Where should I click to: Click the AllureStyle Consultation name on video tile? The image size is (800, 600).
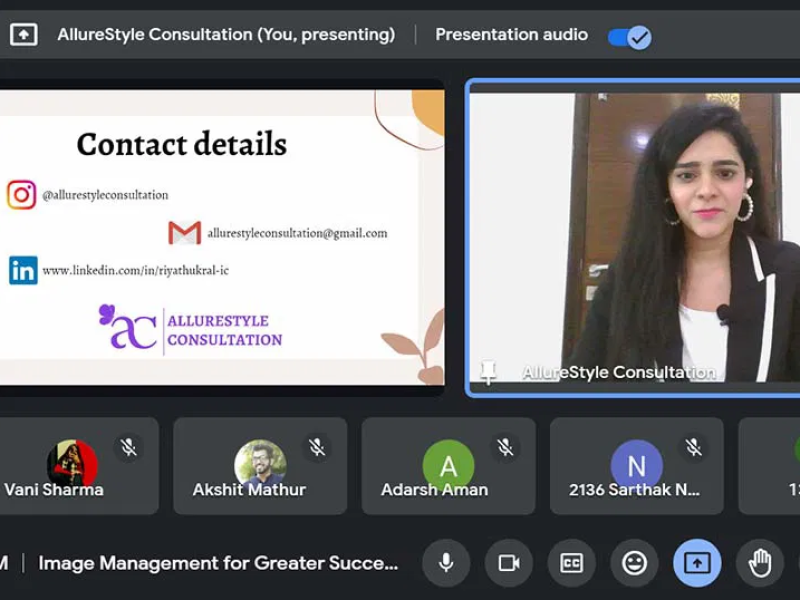(618, 372)
